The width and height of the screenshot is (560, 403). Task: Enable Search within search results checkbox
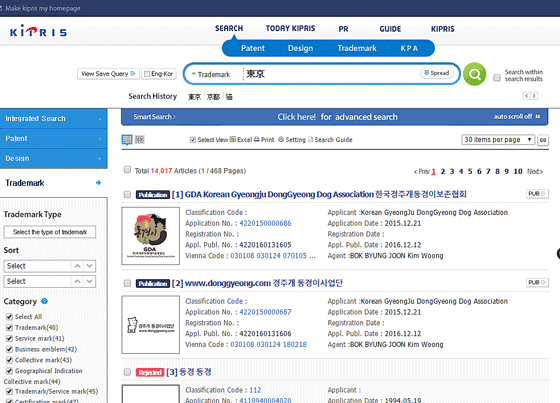(x=497, y=78)
